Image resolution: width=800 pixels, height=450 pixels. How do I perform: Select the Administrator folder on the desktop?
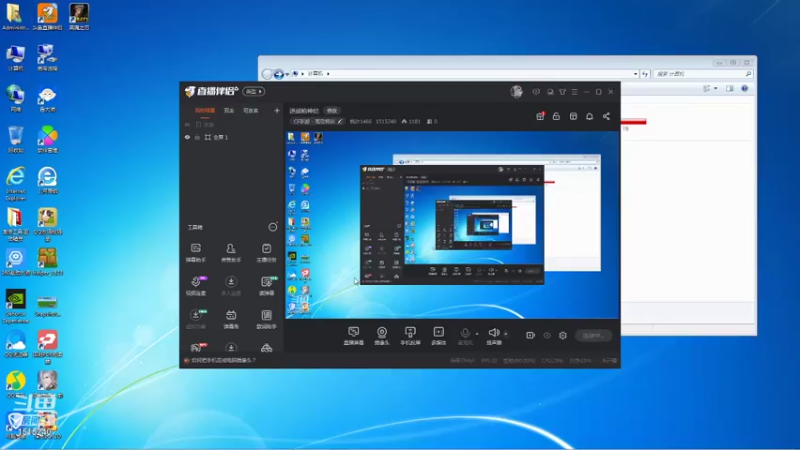pos(15,17)
